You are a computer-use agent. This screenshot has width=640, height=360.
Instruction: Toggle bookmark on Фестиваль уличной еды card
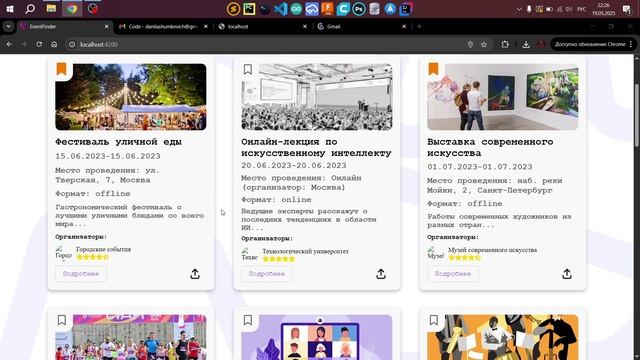[x=62, y=69]
